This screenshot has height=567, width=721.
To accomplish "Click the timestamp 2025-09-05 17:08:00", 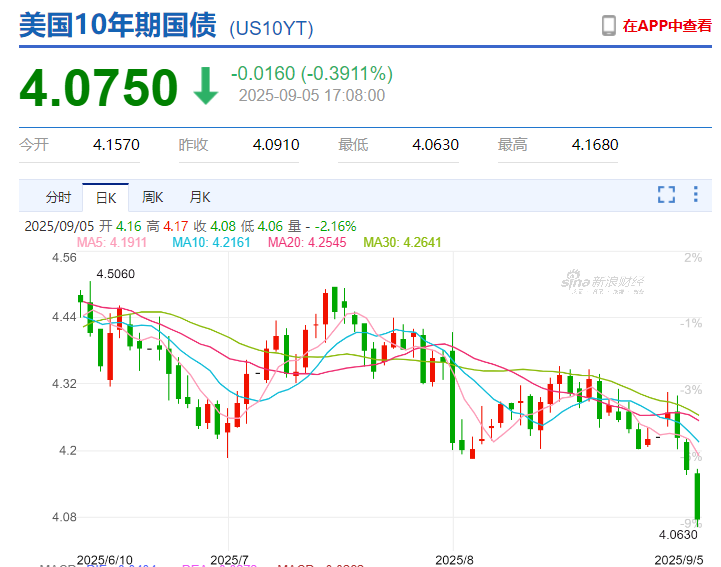I will 312,96.
